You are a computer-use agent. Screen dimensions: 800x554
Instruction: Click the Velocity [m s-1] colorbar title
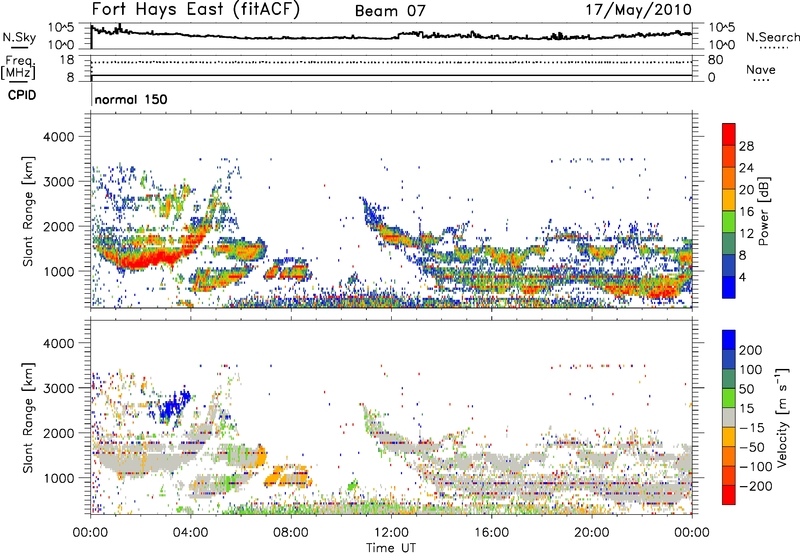pyautogui.click(x=782, y=417)
